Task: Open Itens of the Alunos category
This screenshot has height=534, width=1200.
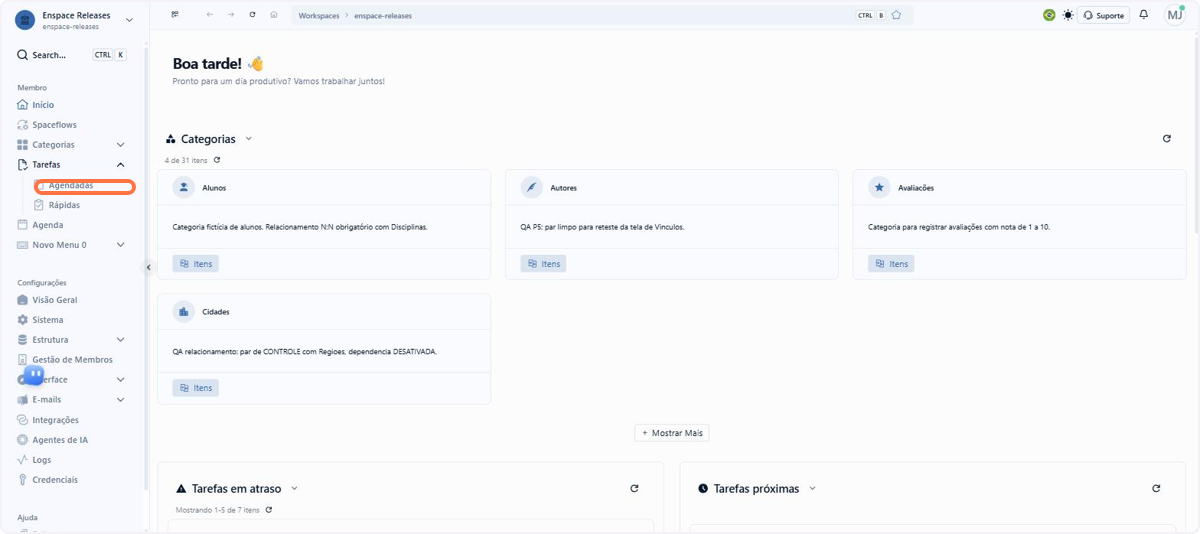Action: (195, 264)
